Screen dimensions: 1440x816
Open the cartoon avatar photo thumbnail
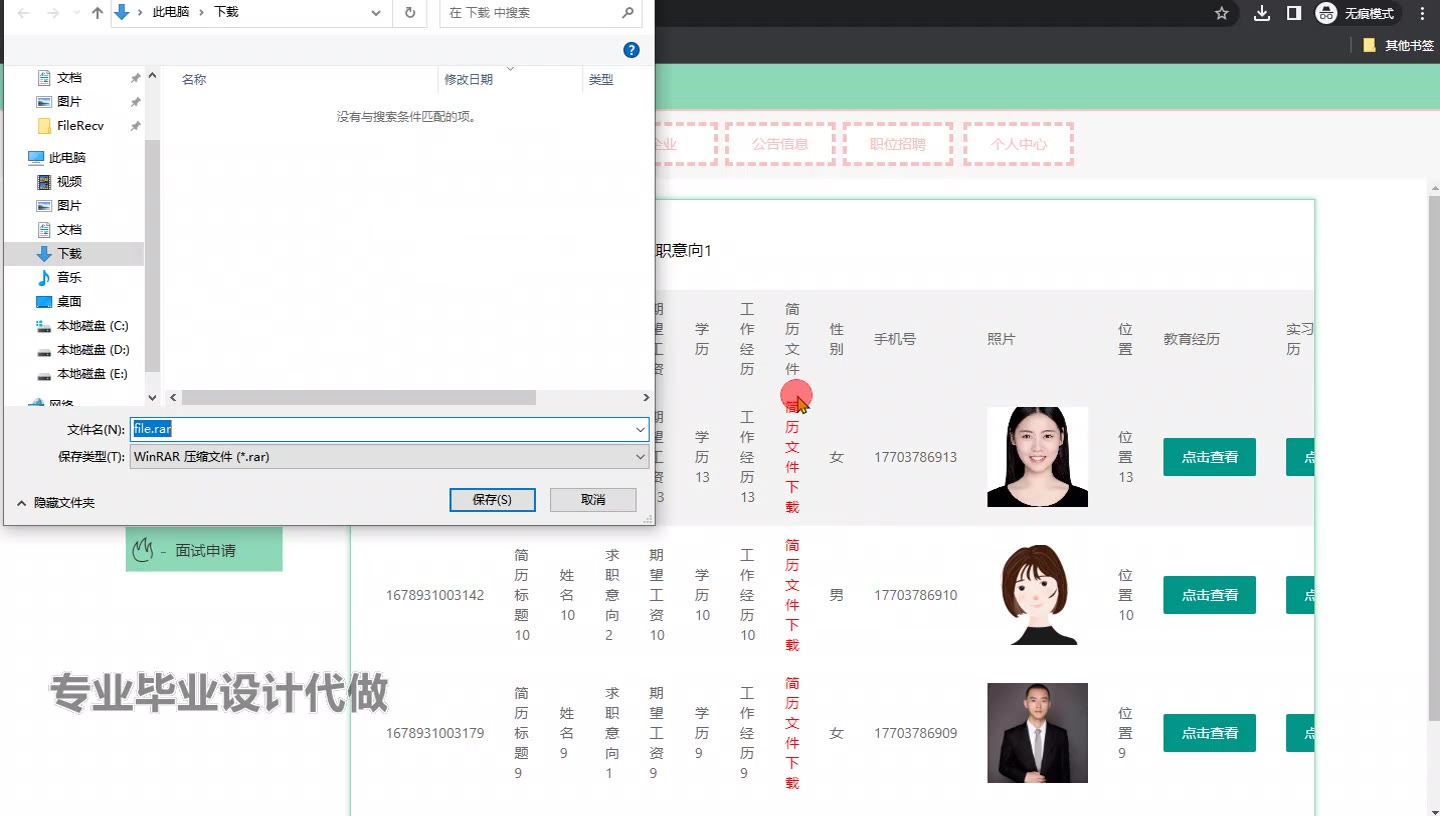tap(1037, 595)
